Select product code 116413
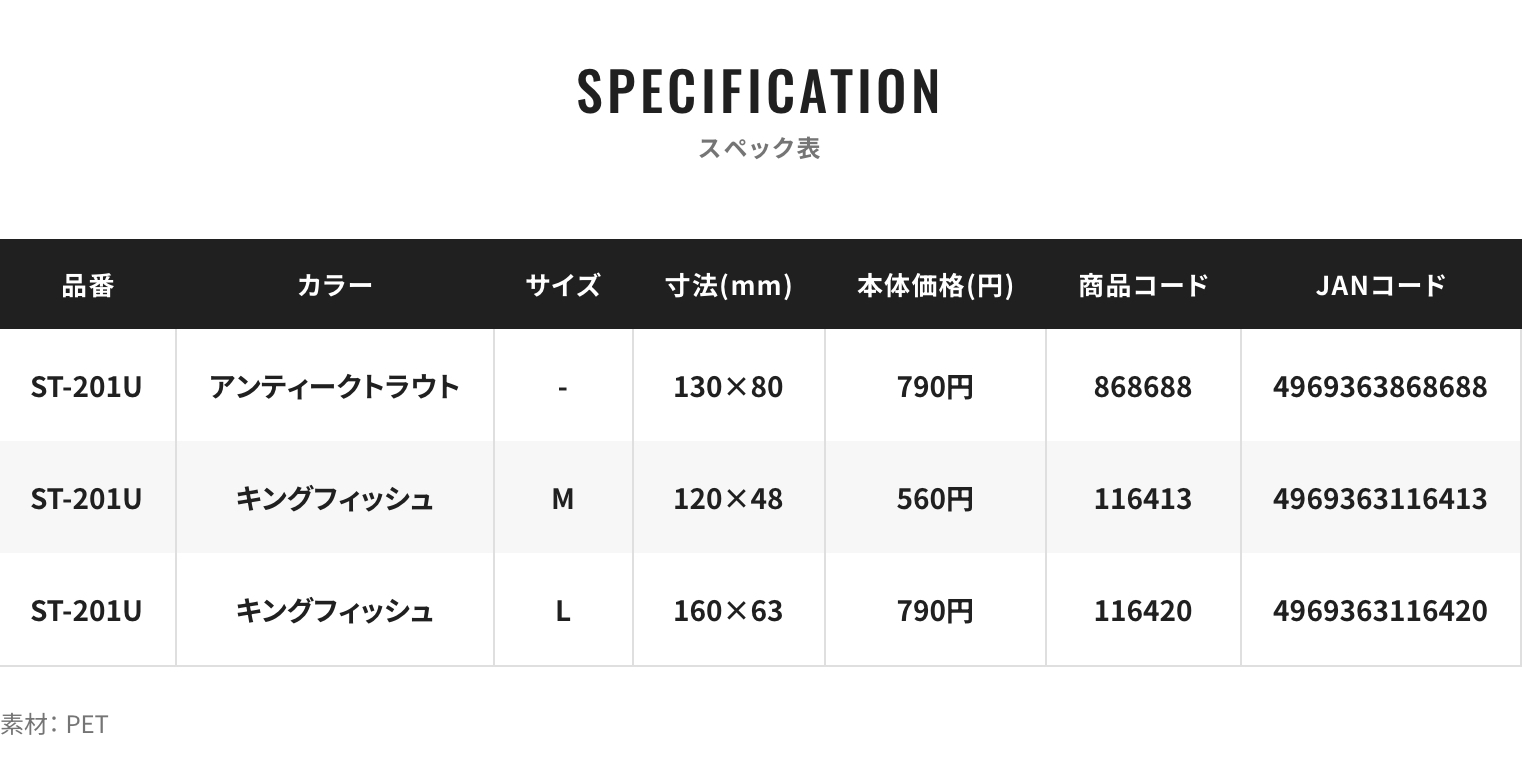The height and width of the screenshot is (773, 1522). (x=1143, y=498)
